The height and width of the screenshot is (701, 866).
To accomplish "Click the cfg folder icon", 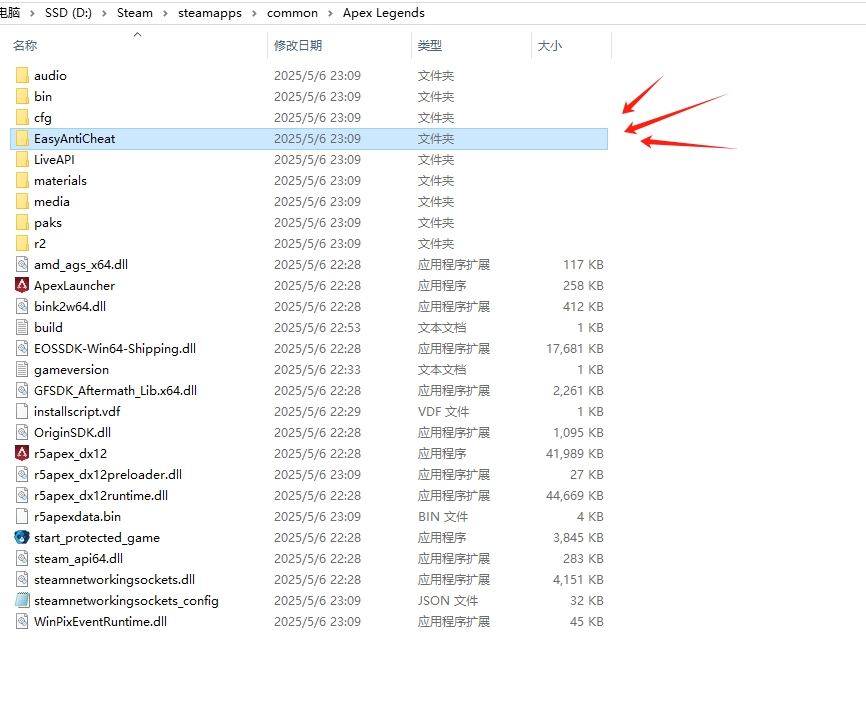I will [22, 118].
